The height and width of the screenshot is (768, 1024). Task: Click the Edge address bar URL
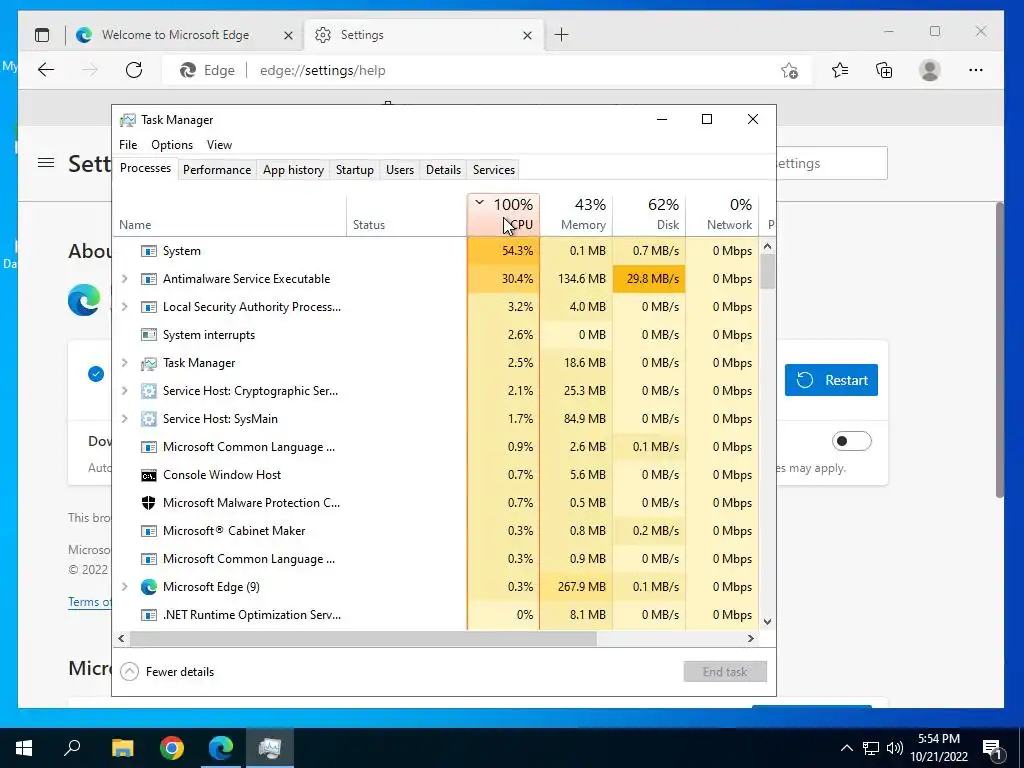click(x=323, y=71)
